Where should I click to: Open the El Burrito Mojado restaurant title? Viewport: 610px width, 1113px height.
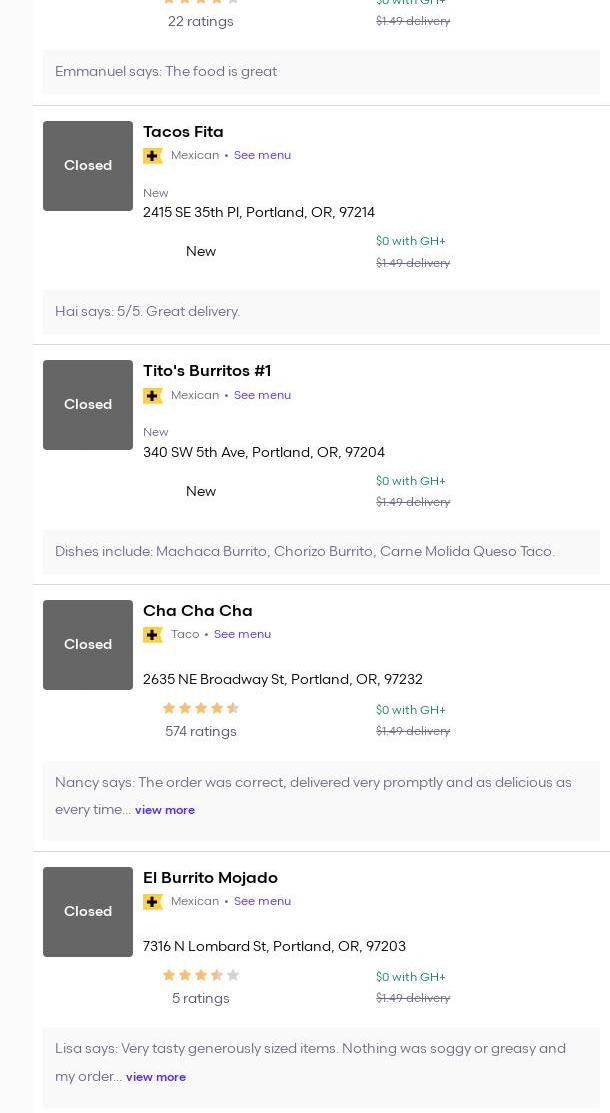point(210,878)
